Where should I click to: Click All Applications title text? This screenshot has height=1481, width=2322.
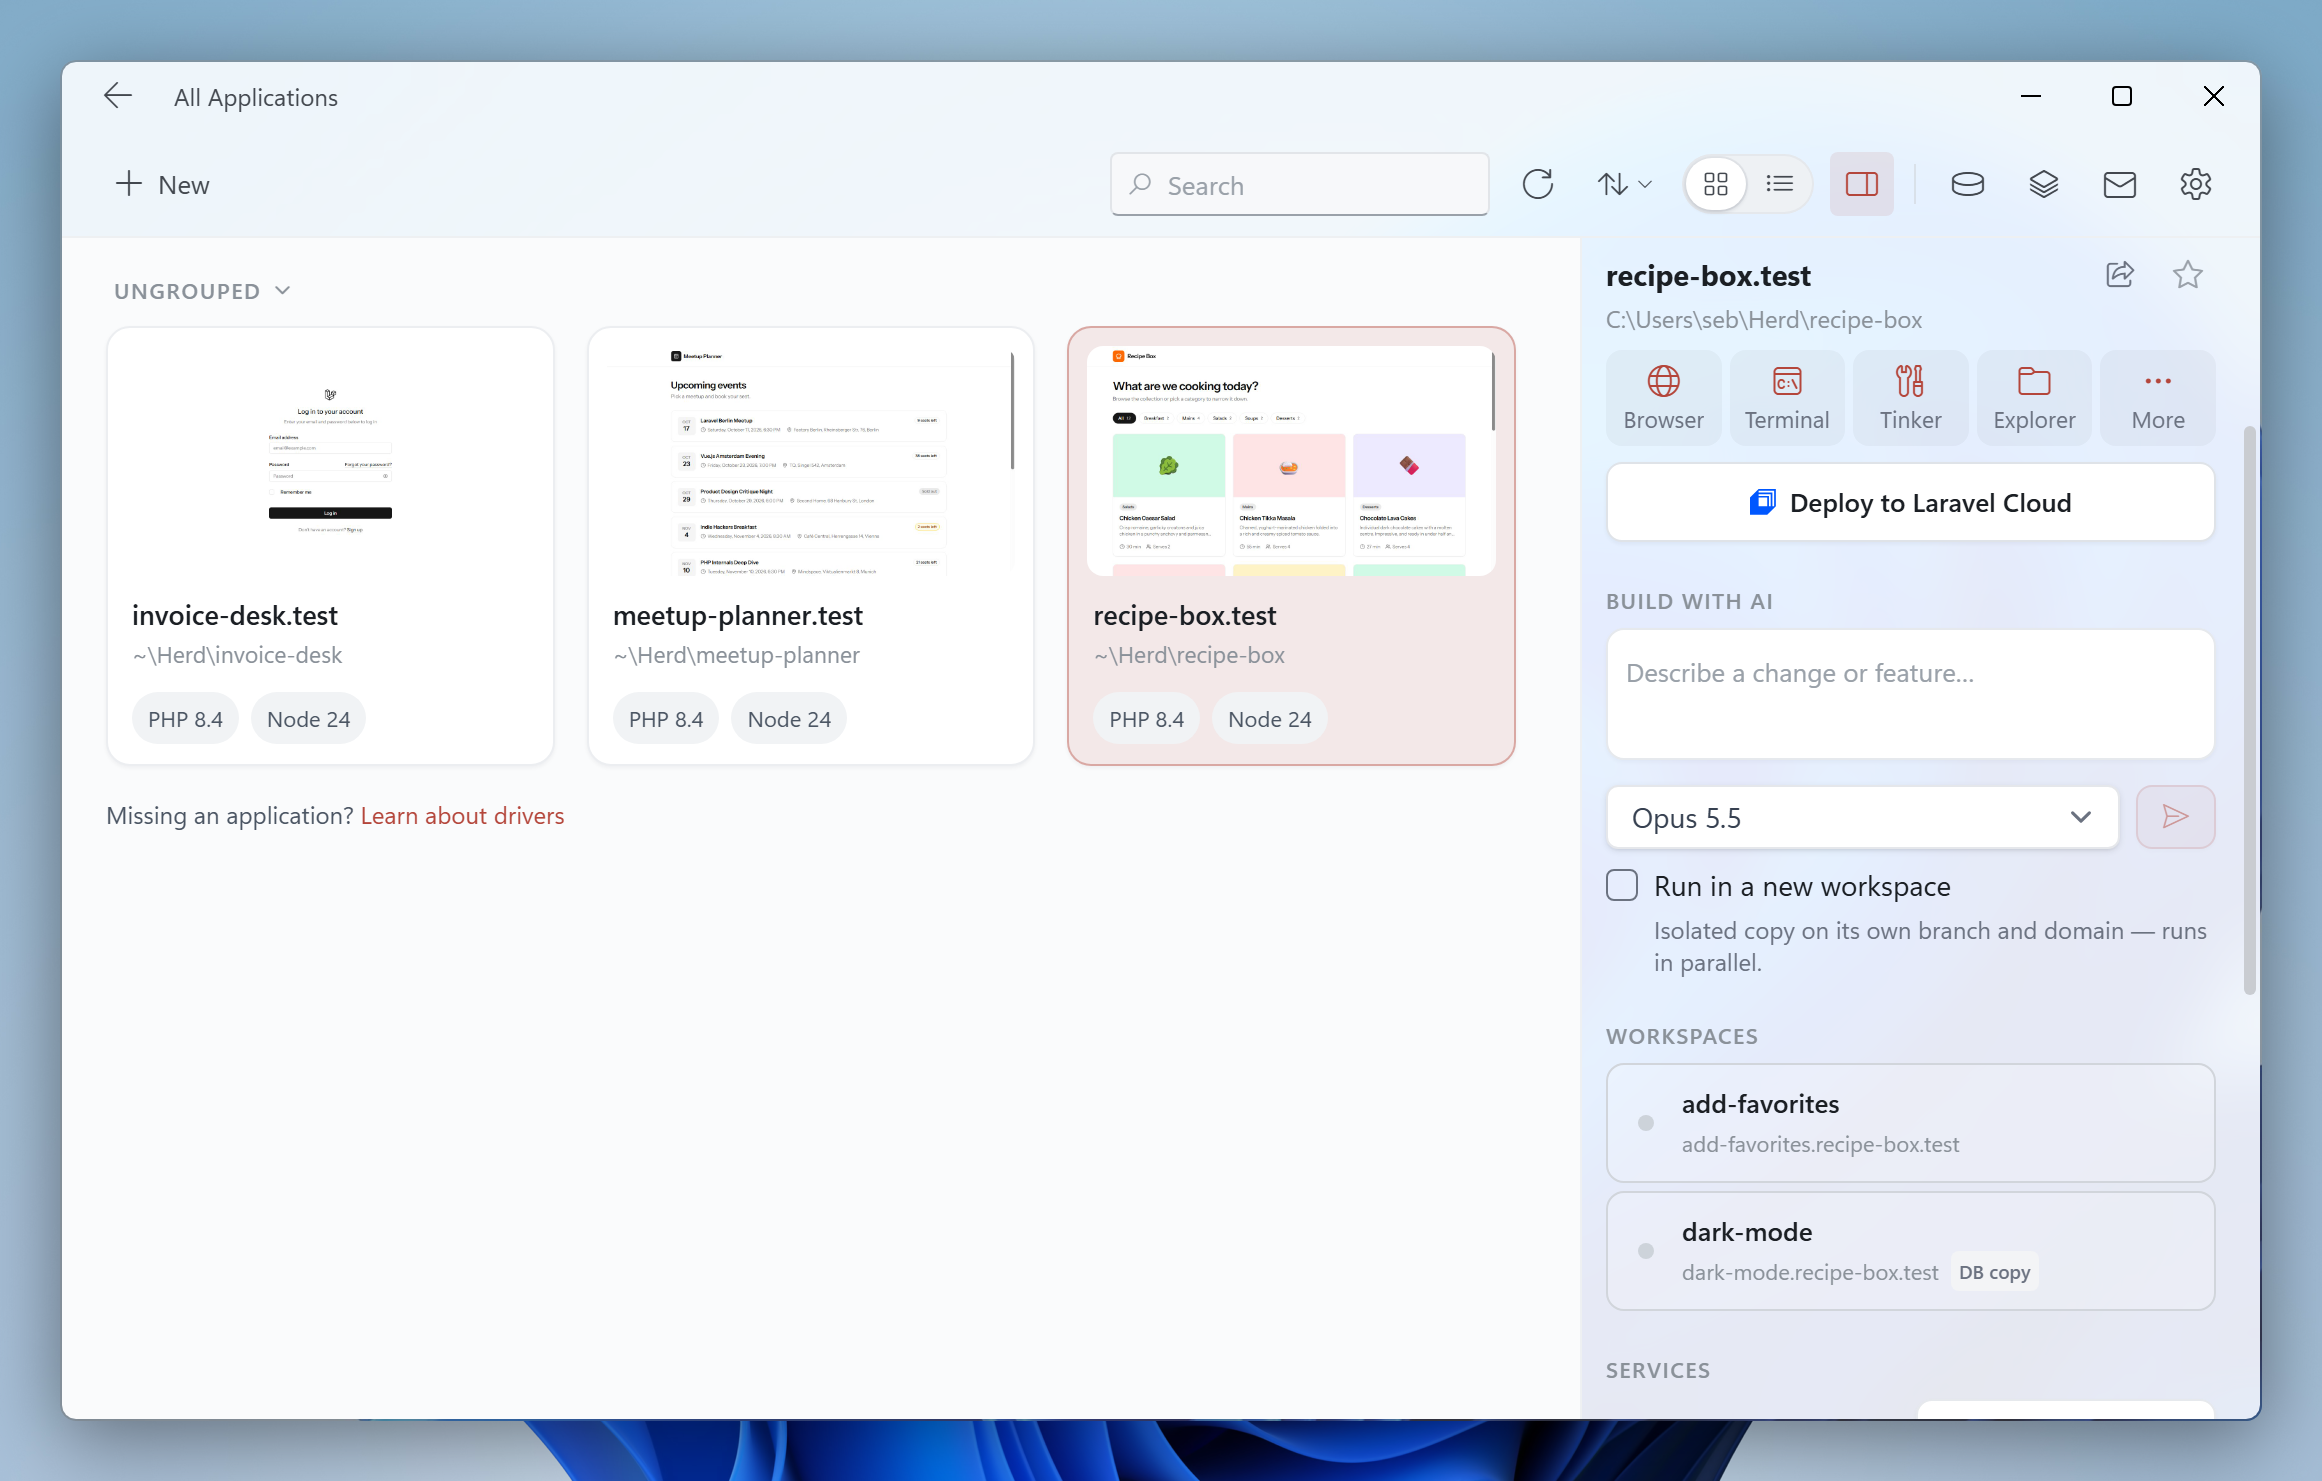point(256,98)
